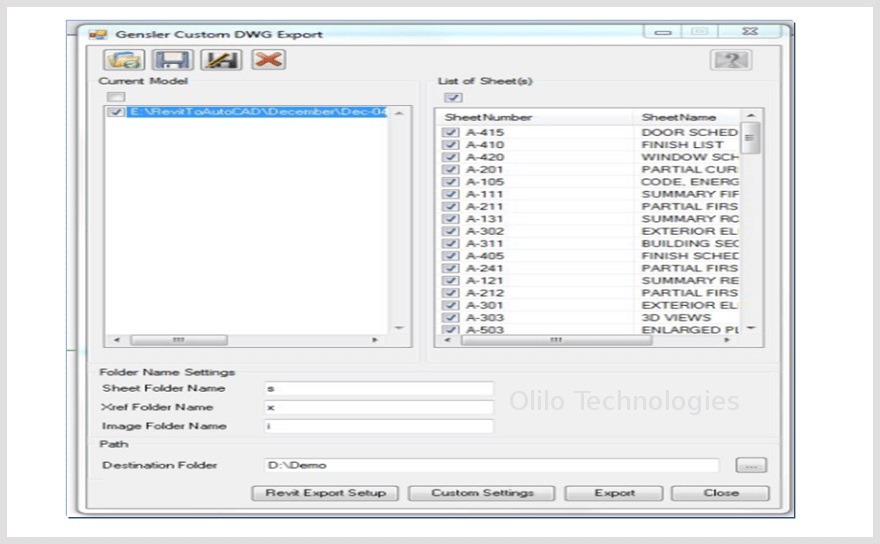Browse destination folder with the ... button

(x=751, y=465)
